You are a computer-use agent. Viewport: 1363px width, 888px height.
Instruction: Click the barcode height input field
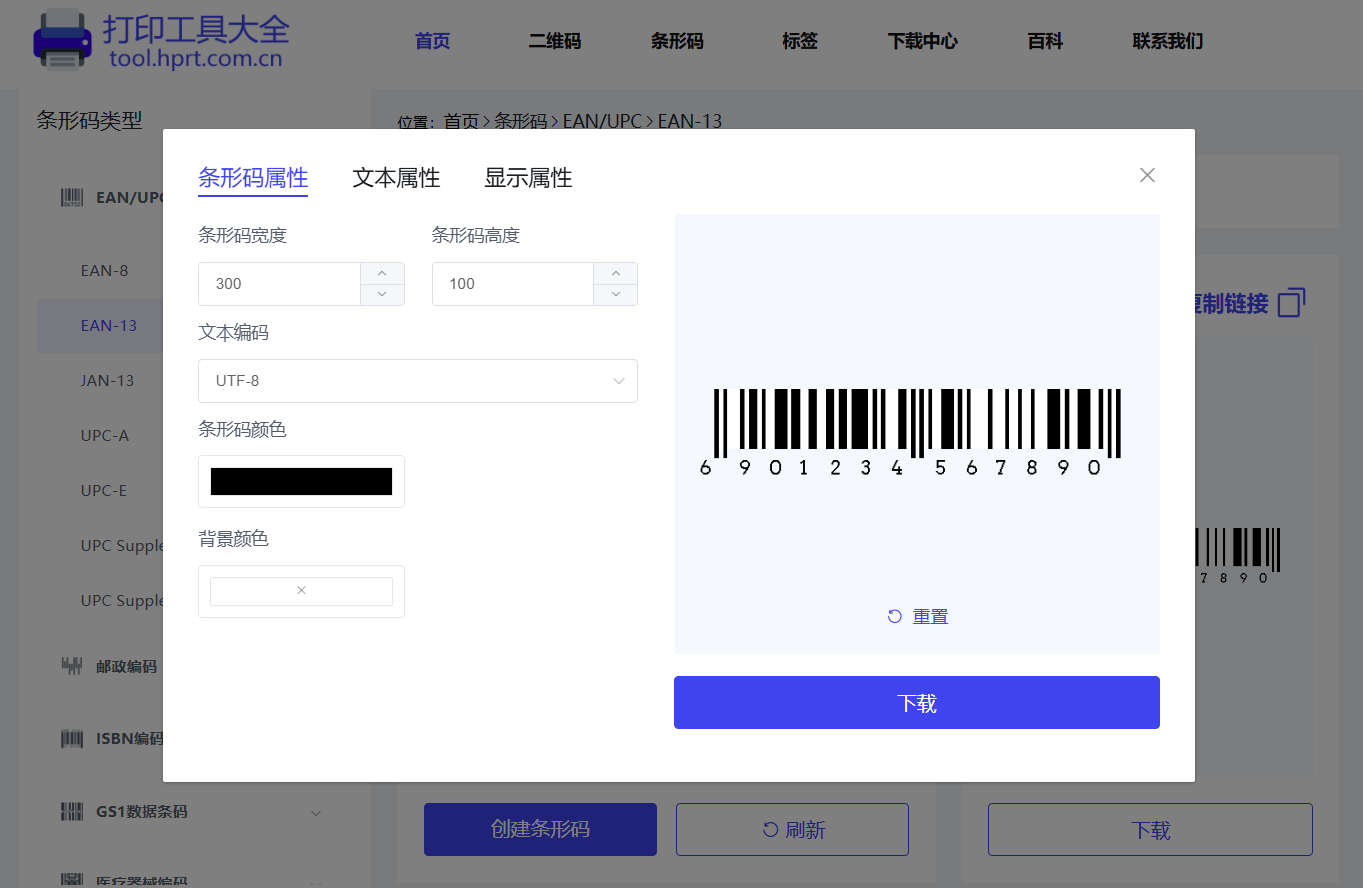pos(513,284)
